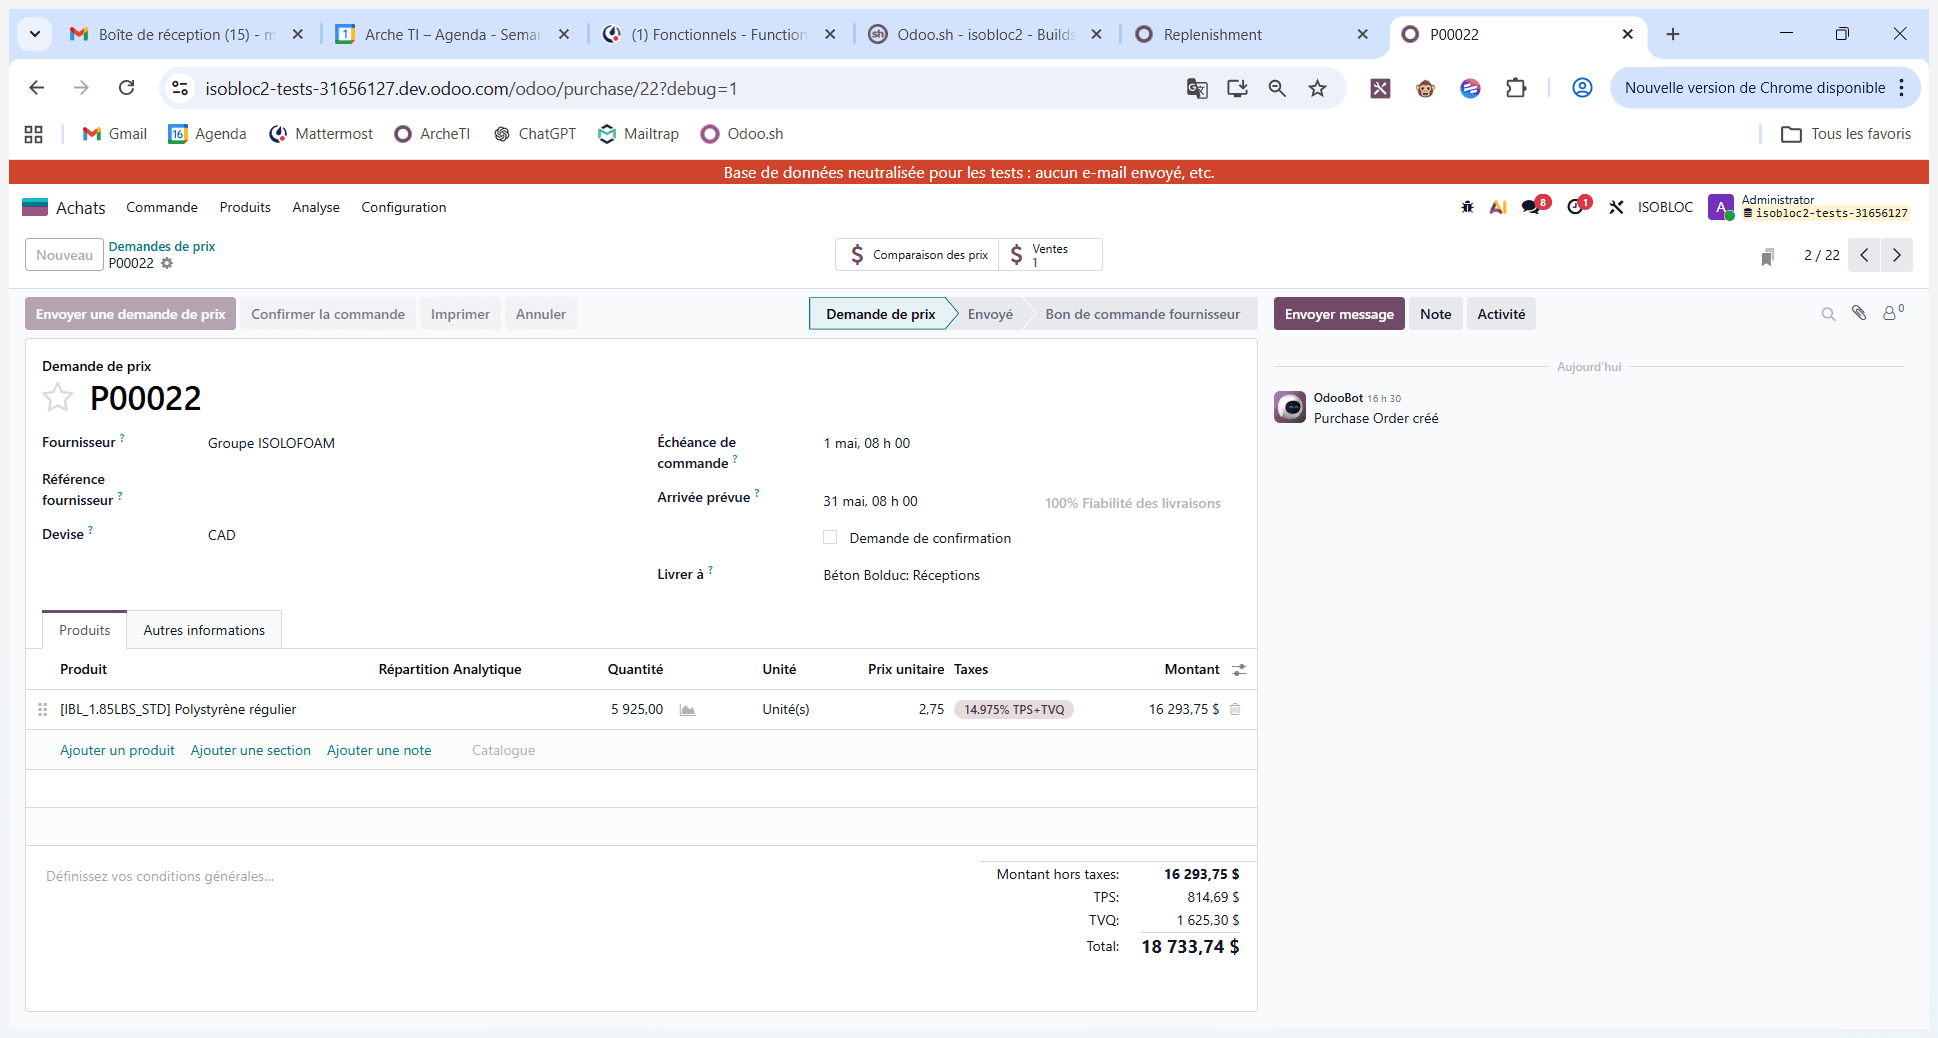The width and height of the screenshot is (1938, 1038).
Task: Go to the next record arrow
Action: (1897, 255)
